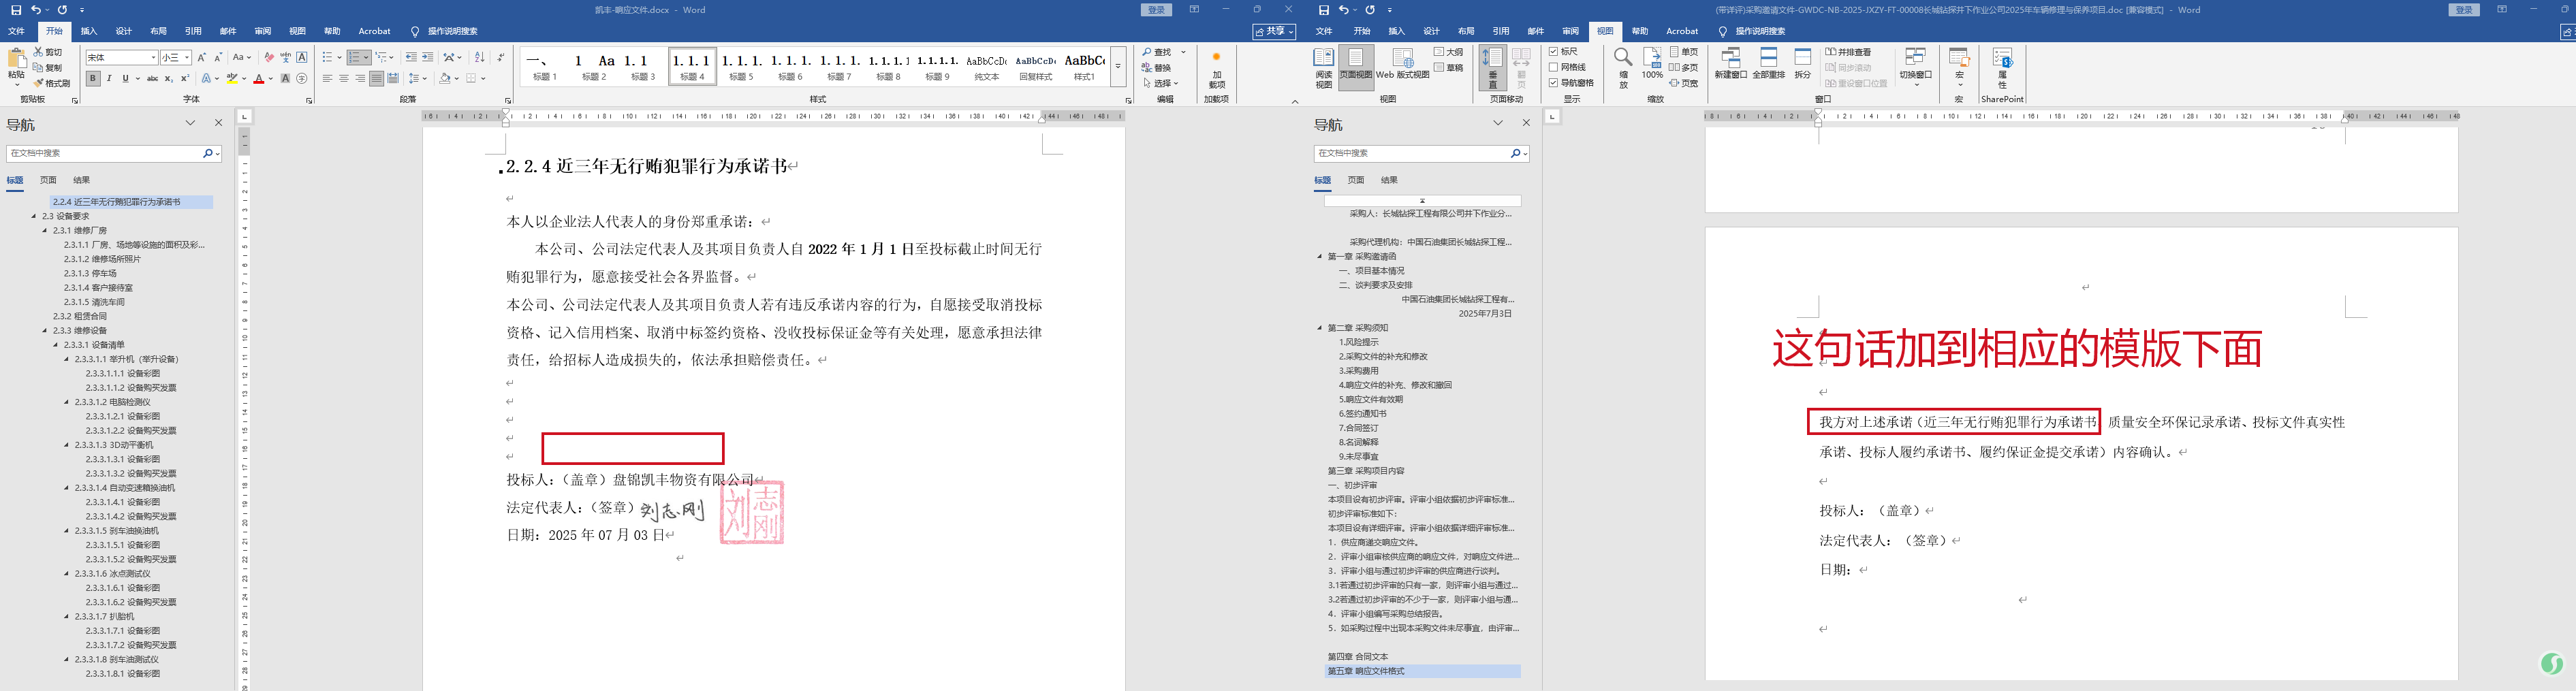Apply the red font color button
The image size is (2576, 691).
pyautogui.click(x=259, y=78)
